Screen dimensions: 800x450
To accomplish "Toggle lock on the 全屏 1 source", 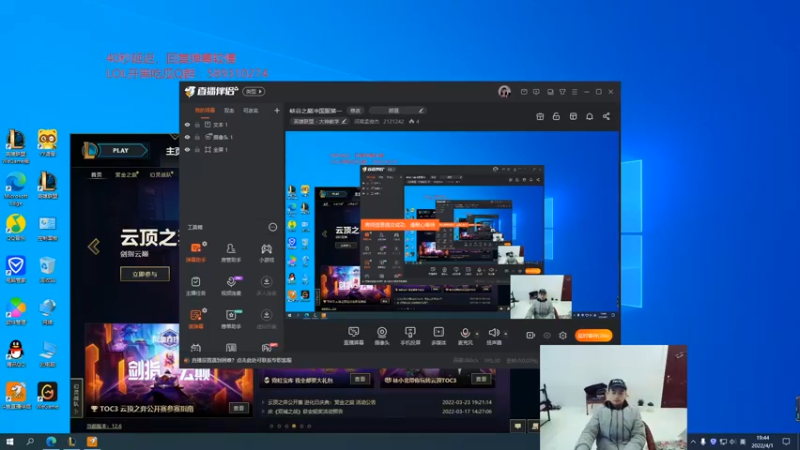I will [x=197, y=150].
